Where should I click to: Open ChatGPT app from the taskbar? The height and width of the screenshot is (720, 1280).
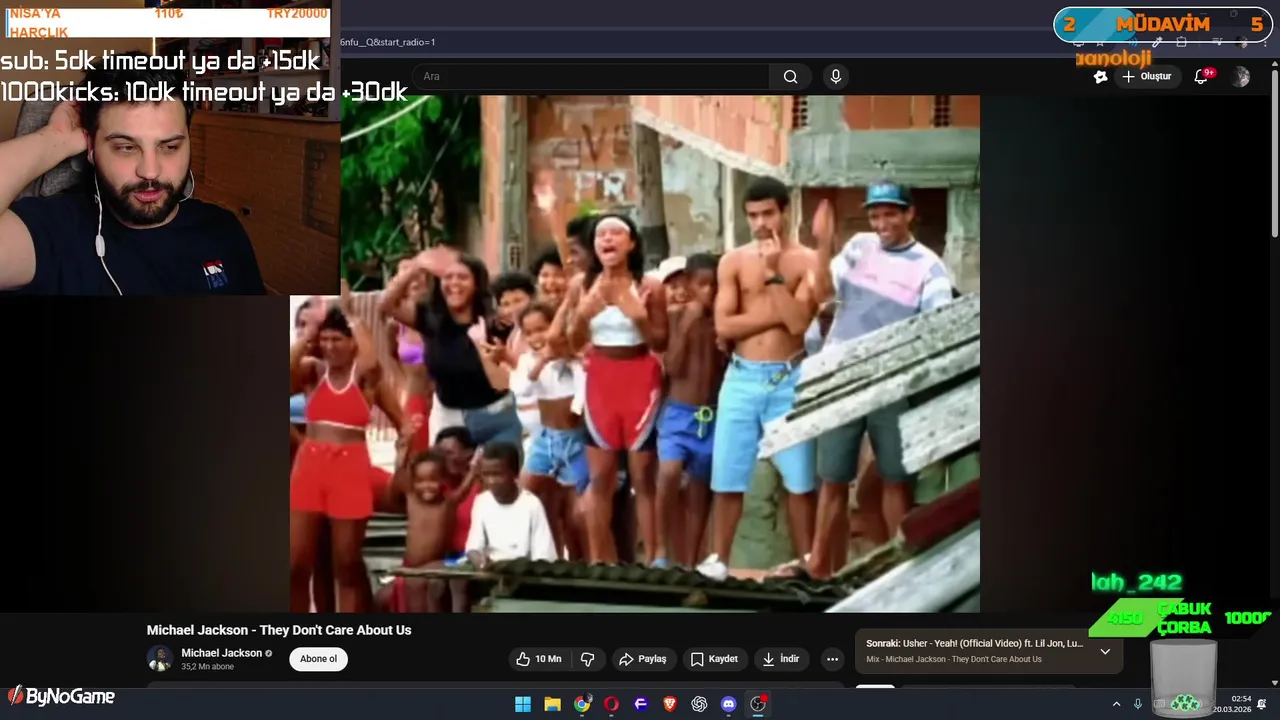point(699,704)
